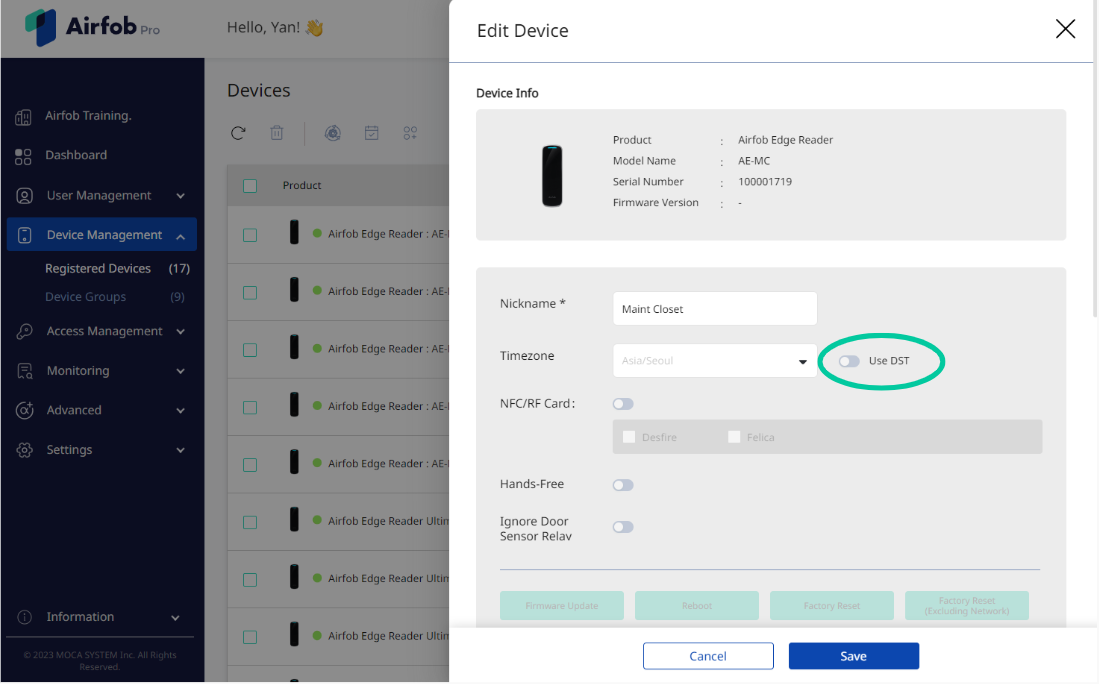Click the Monitoring icon in sidebar
Viewport: 1099px width, 684px height.
25,371
